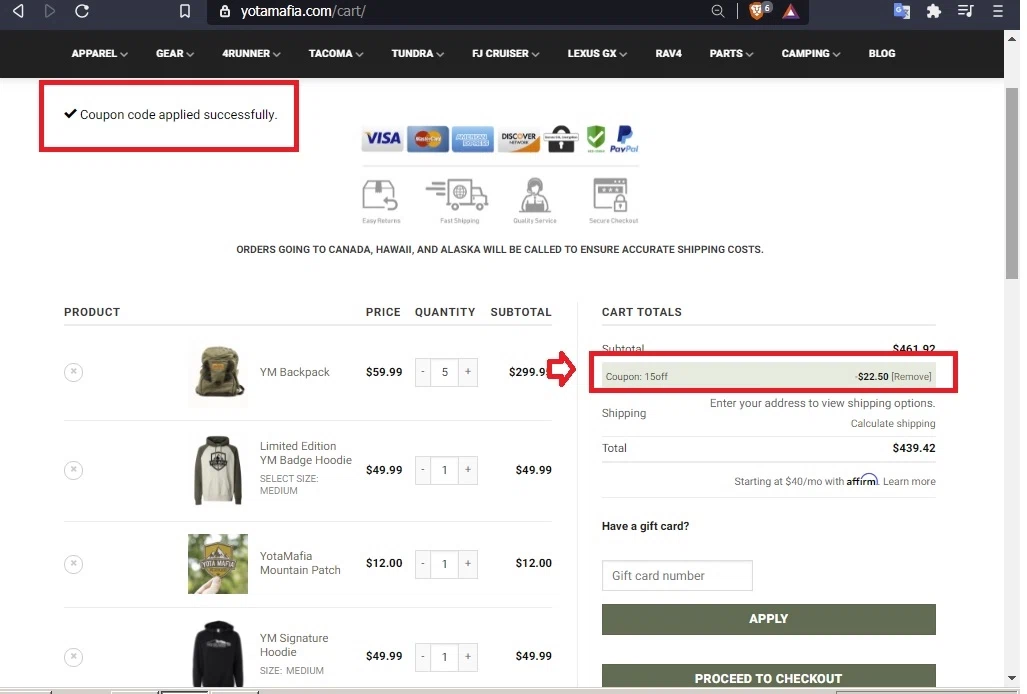The width and height of the screenshot is (1027, 694).
Task: Open the media playlist control icon
Action: coord(965,11)
